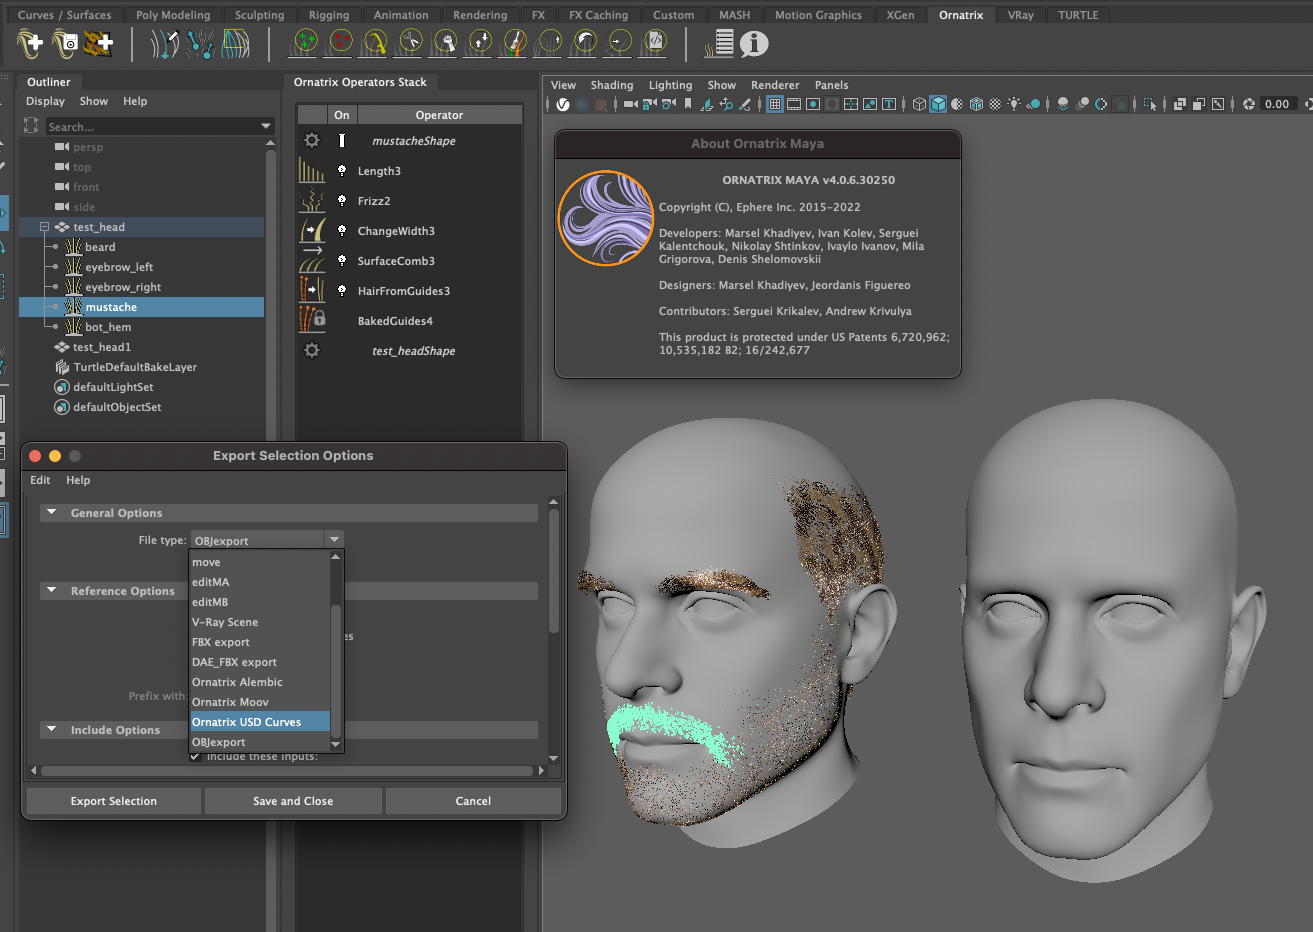Collapse the General Options section
This screenshot has width=1313, height=932.
click(52, 513)
